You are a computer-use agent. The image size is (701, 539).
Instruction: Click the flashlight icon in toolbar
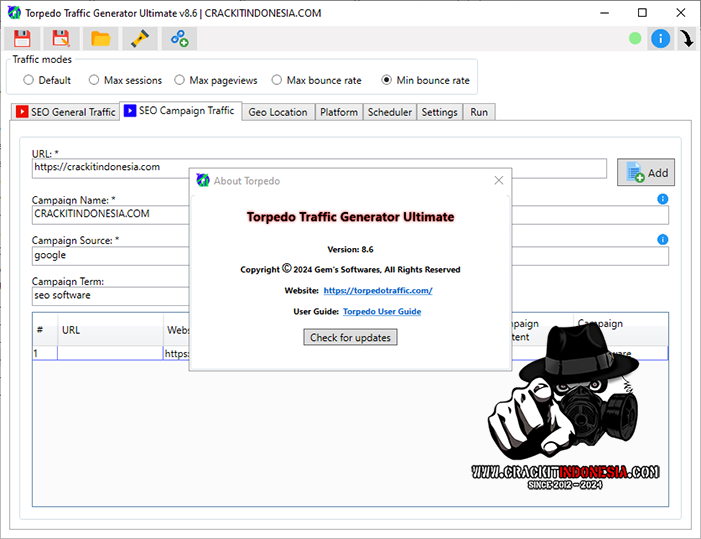point(139,39)
